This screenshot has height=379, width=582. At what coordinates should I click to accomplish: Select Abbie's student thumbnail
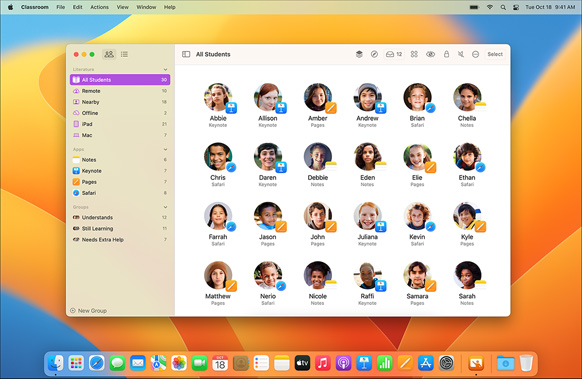coord(218,98)
